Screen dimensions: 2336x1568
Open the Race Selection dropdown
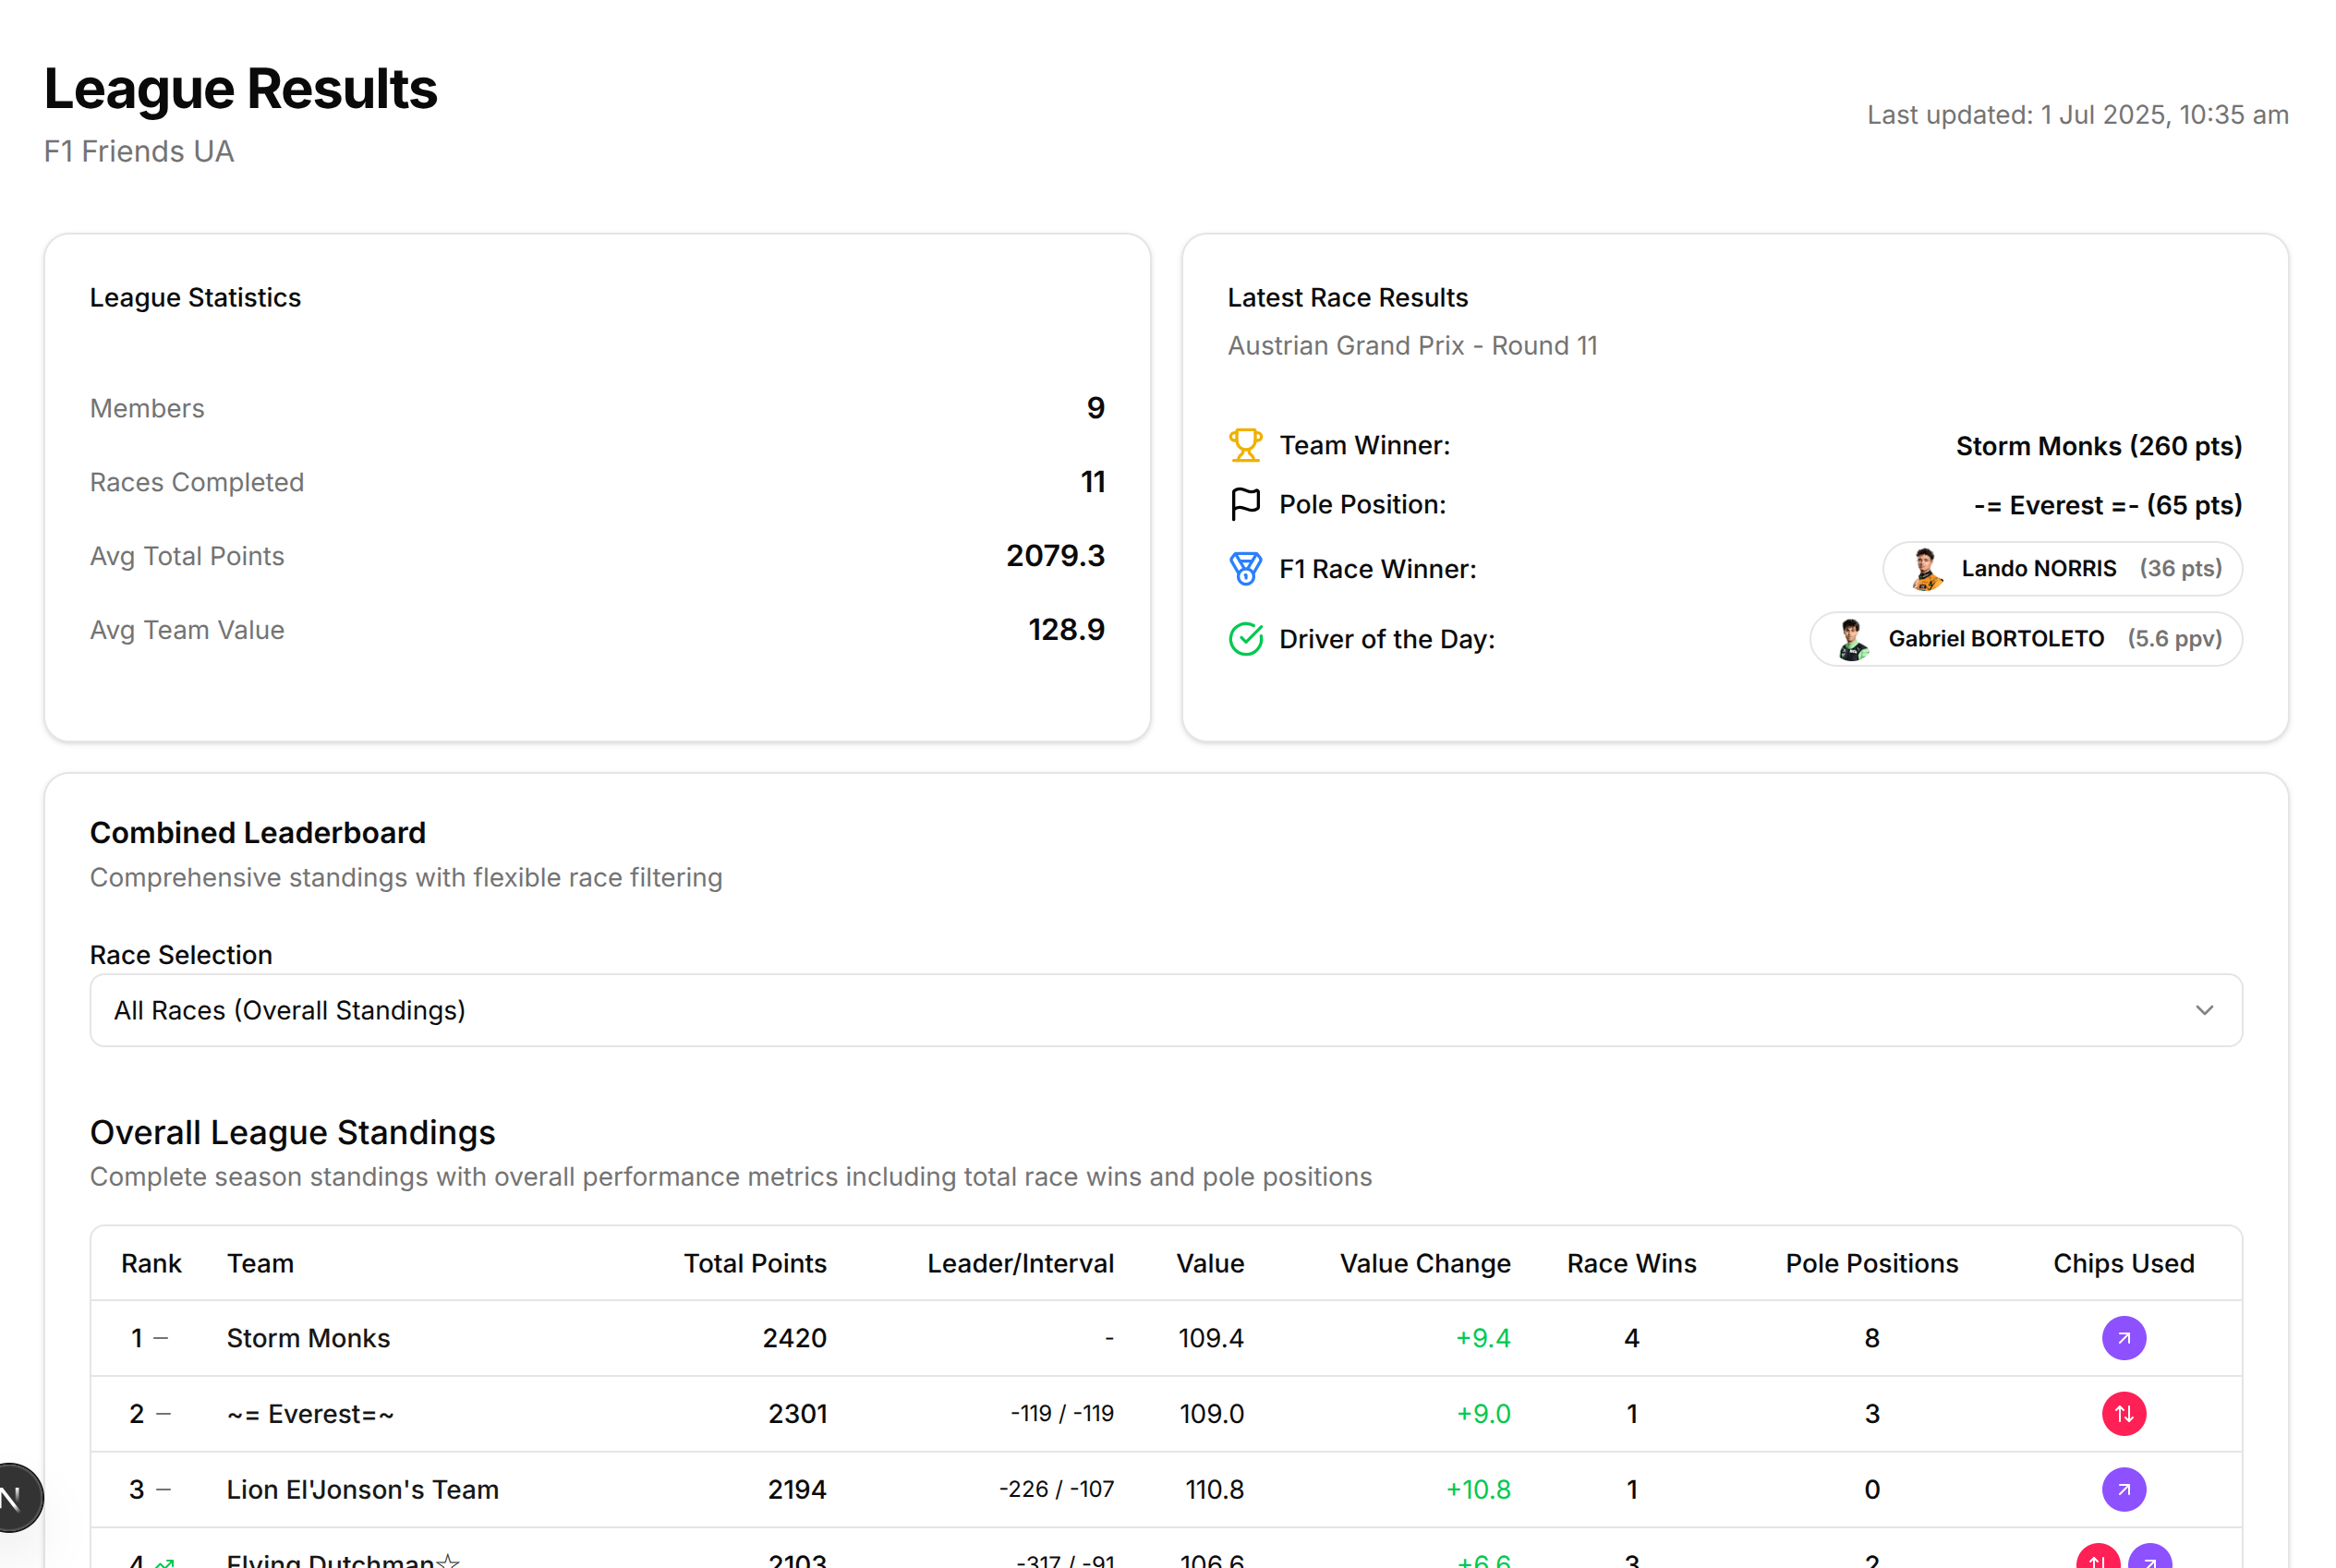coord(1165,1010)
